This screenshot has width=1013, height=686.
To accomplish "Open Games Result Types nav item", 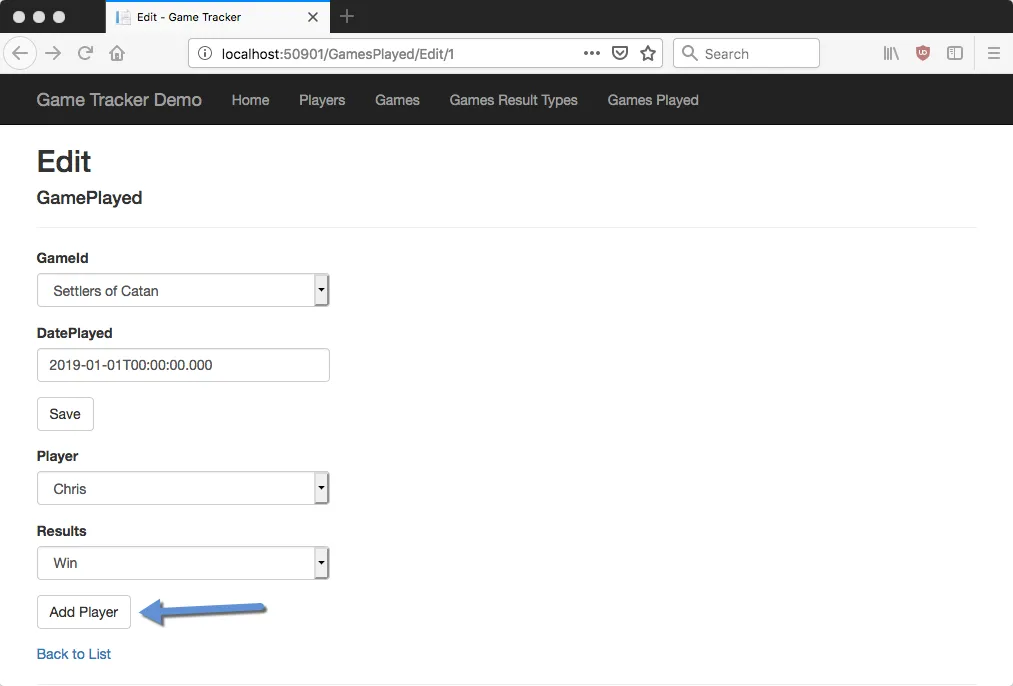I will 514,100.
